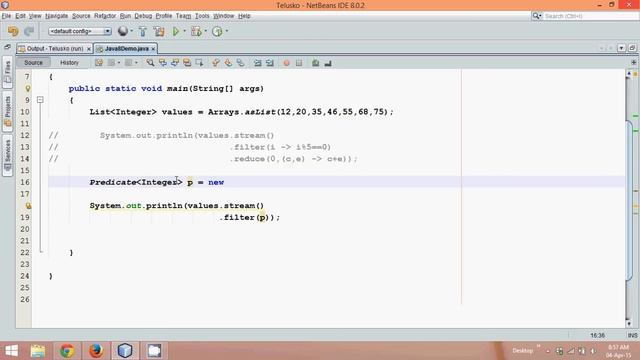Screen dimensions: 640x360
Task: Open the Projects side panel
Action: tap(7, 111)
